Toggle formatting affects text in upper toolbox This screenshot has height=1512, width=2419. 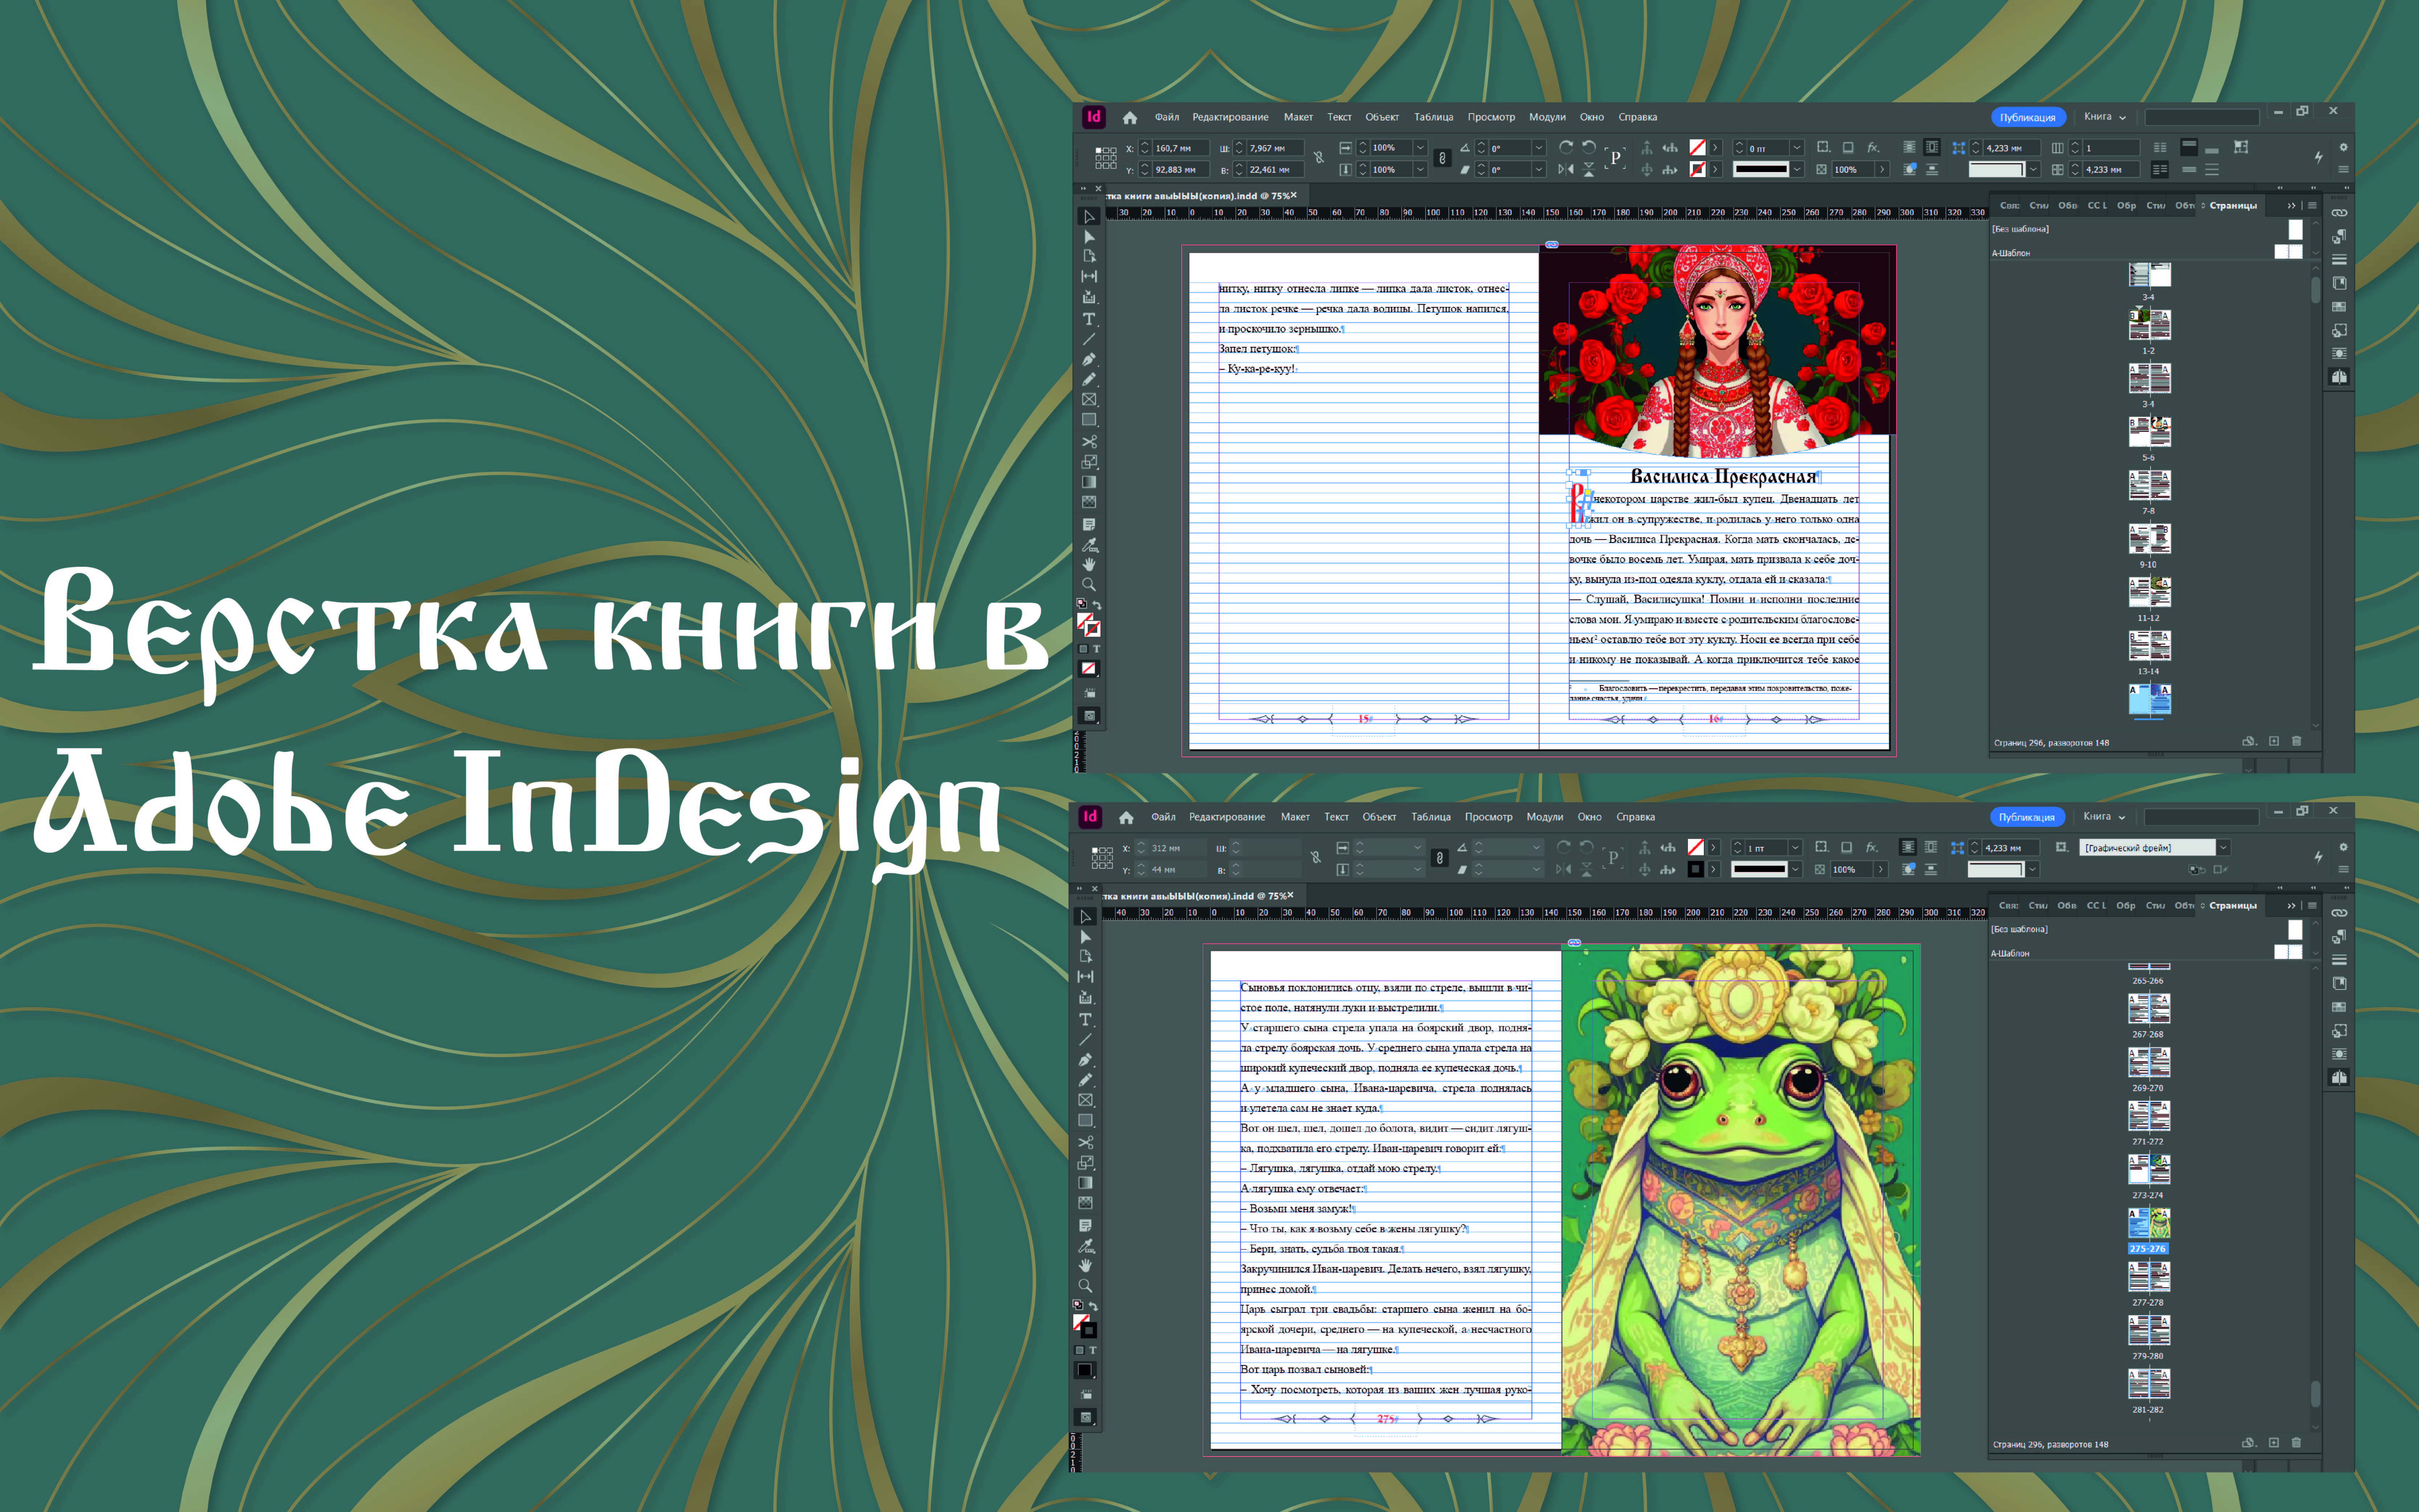pyautogui.click(x=1097, y=649)
